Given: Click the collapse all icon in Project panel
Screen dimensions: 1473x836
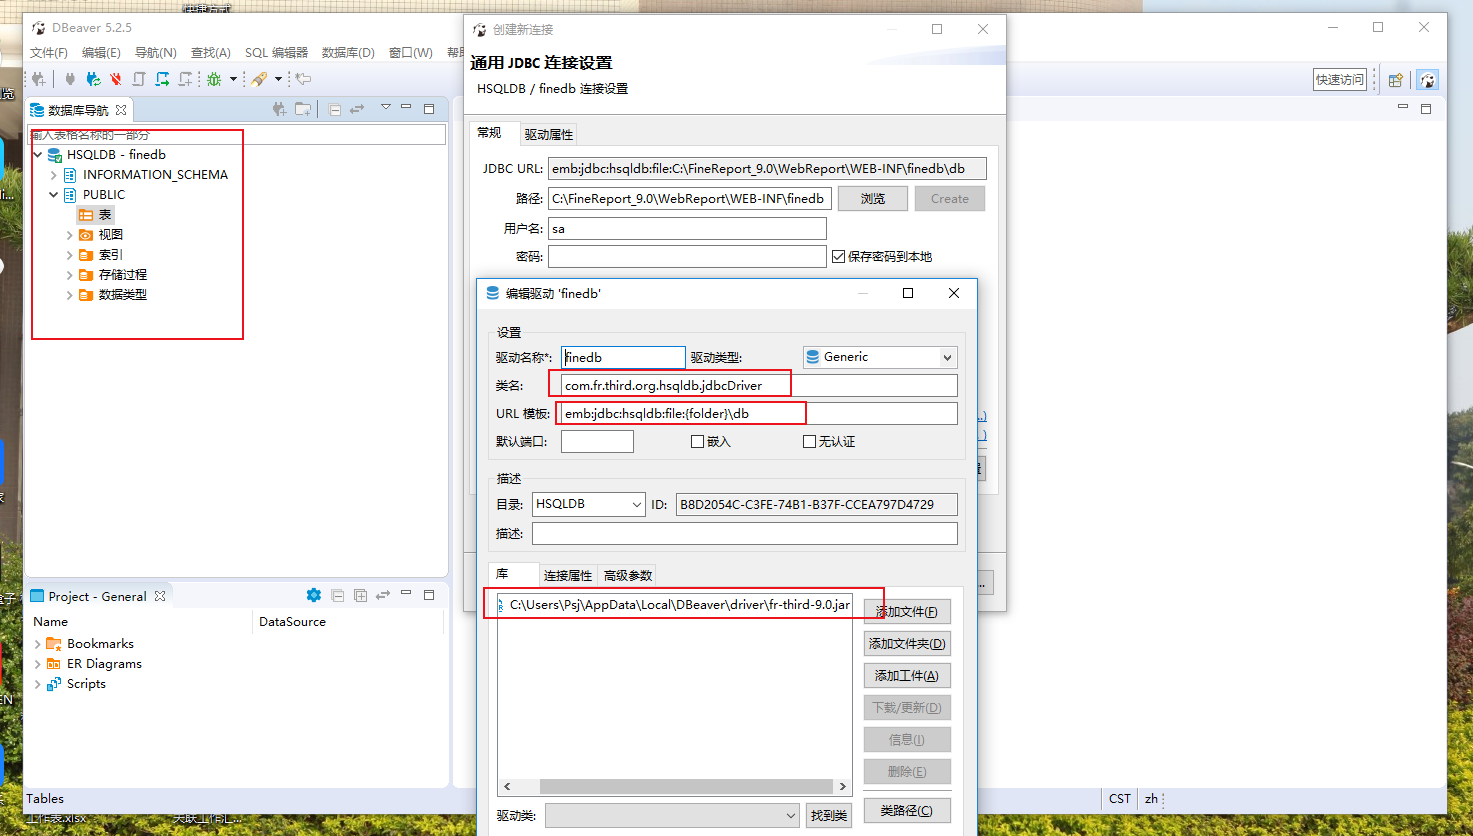Looking at the screenshot, I should point(337,595).
